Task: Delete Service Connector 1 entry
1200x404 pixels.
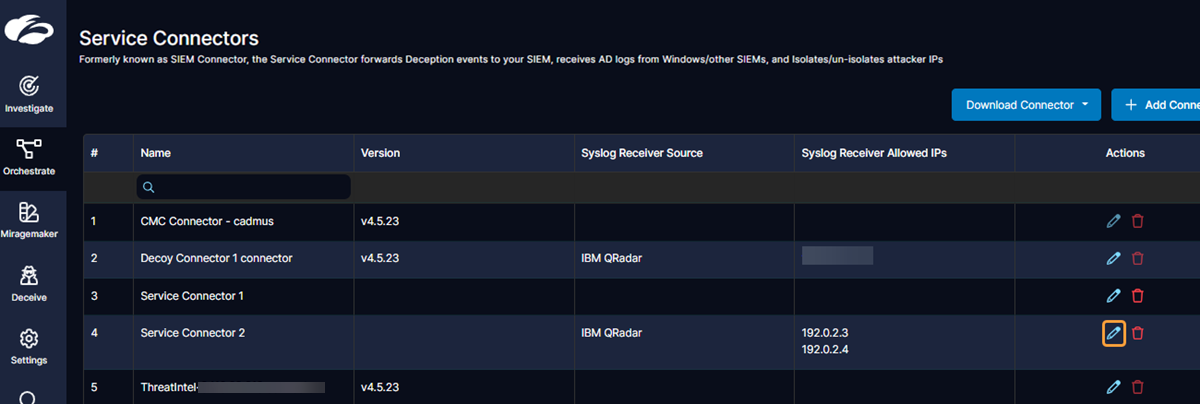Action: click(1137, 295)
